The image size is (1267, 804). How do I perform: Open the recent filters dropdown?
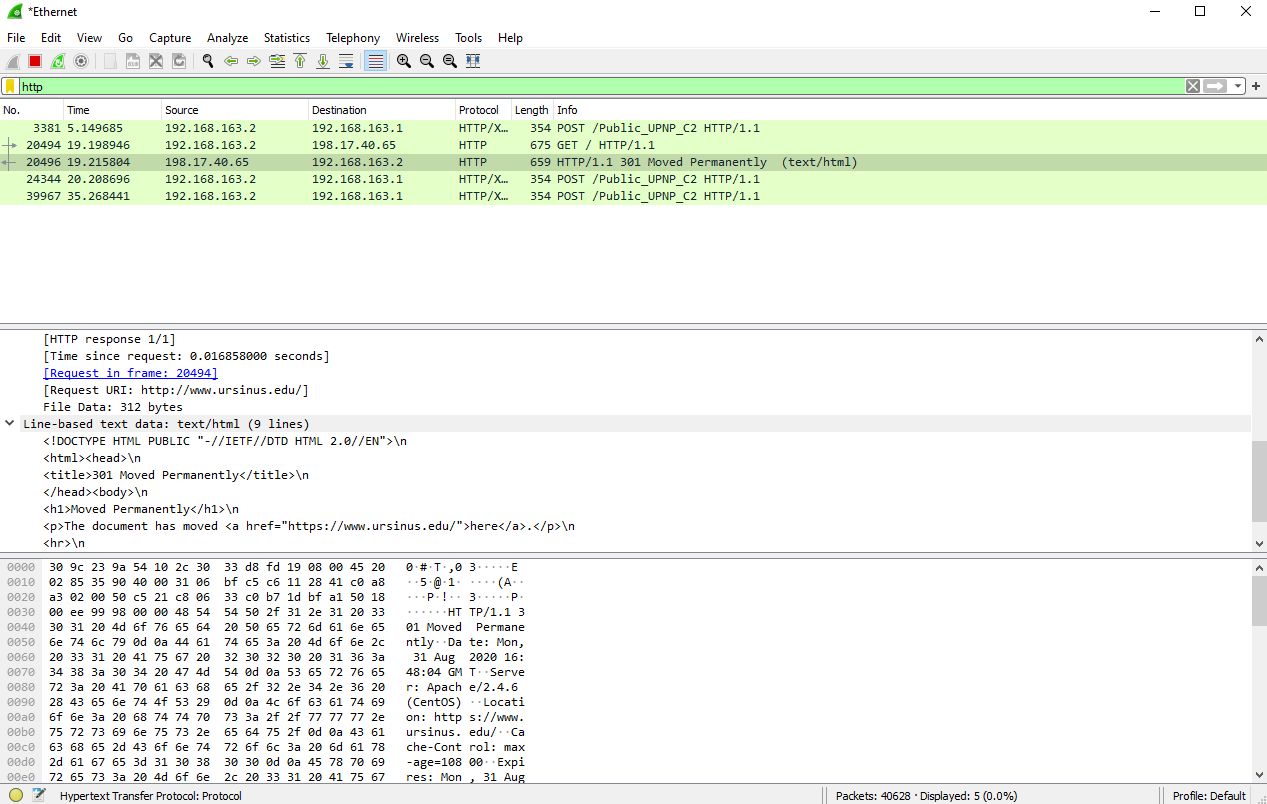(x=1238, y=87)
